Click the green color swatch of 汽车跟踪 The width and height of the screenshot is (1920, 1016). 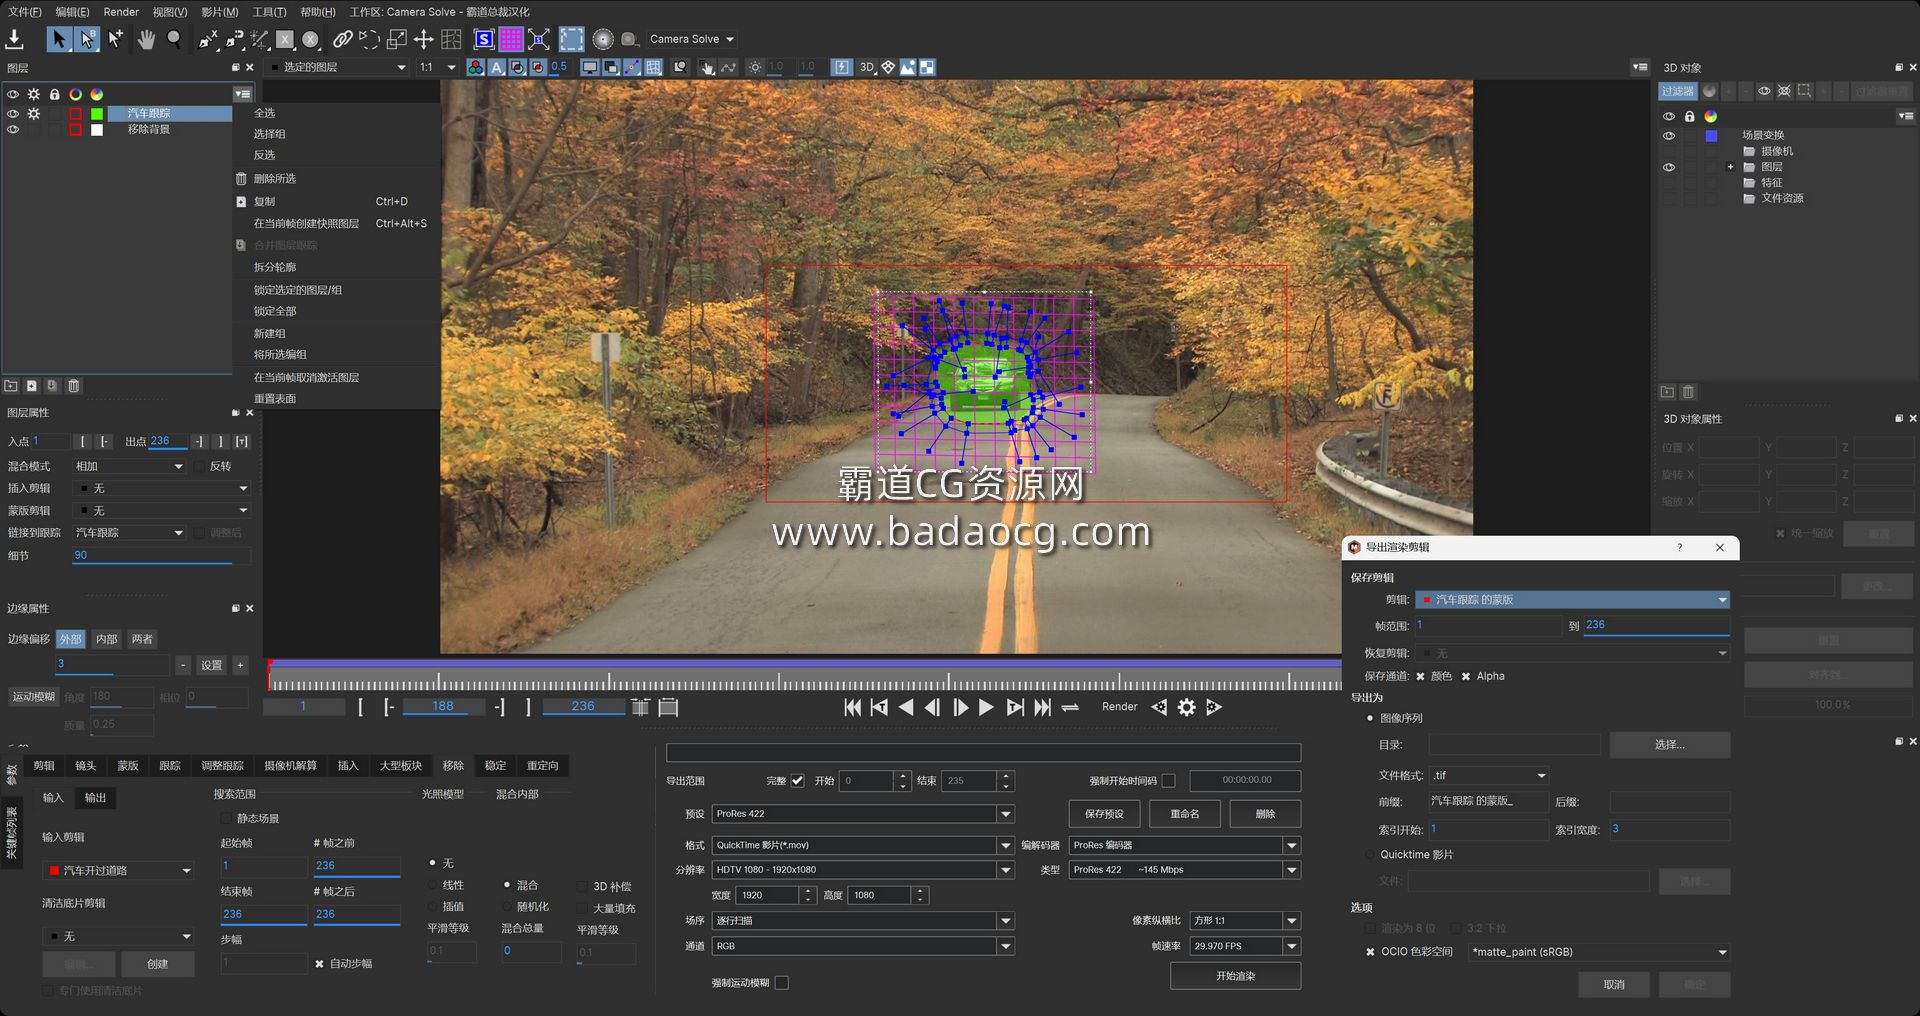[97, 114]
